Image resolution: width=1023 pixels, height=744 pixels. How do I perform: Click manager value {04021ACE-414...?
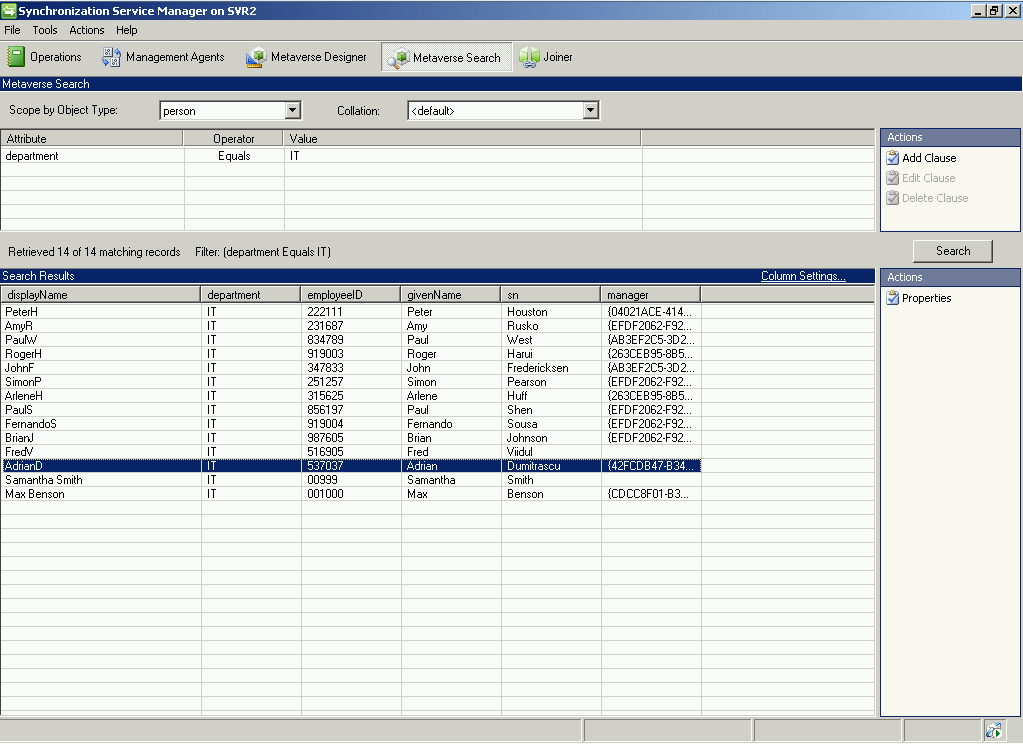pyautogui.click(x=649, y=312)
